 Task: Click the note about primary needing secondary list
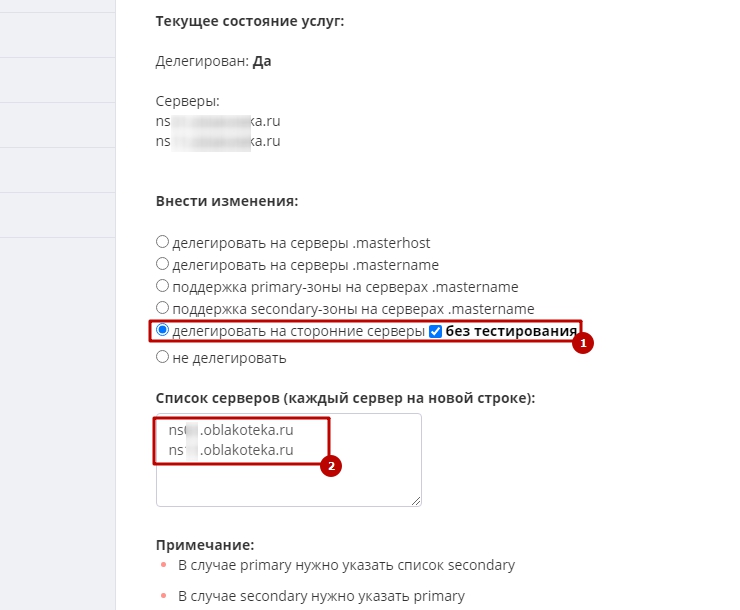point(346,565)
